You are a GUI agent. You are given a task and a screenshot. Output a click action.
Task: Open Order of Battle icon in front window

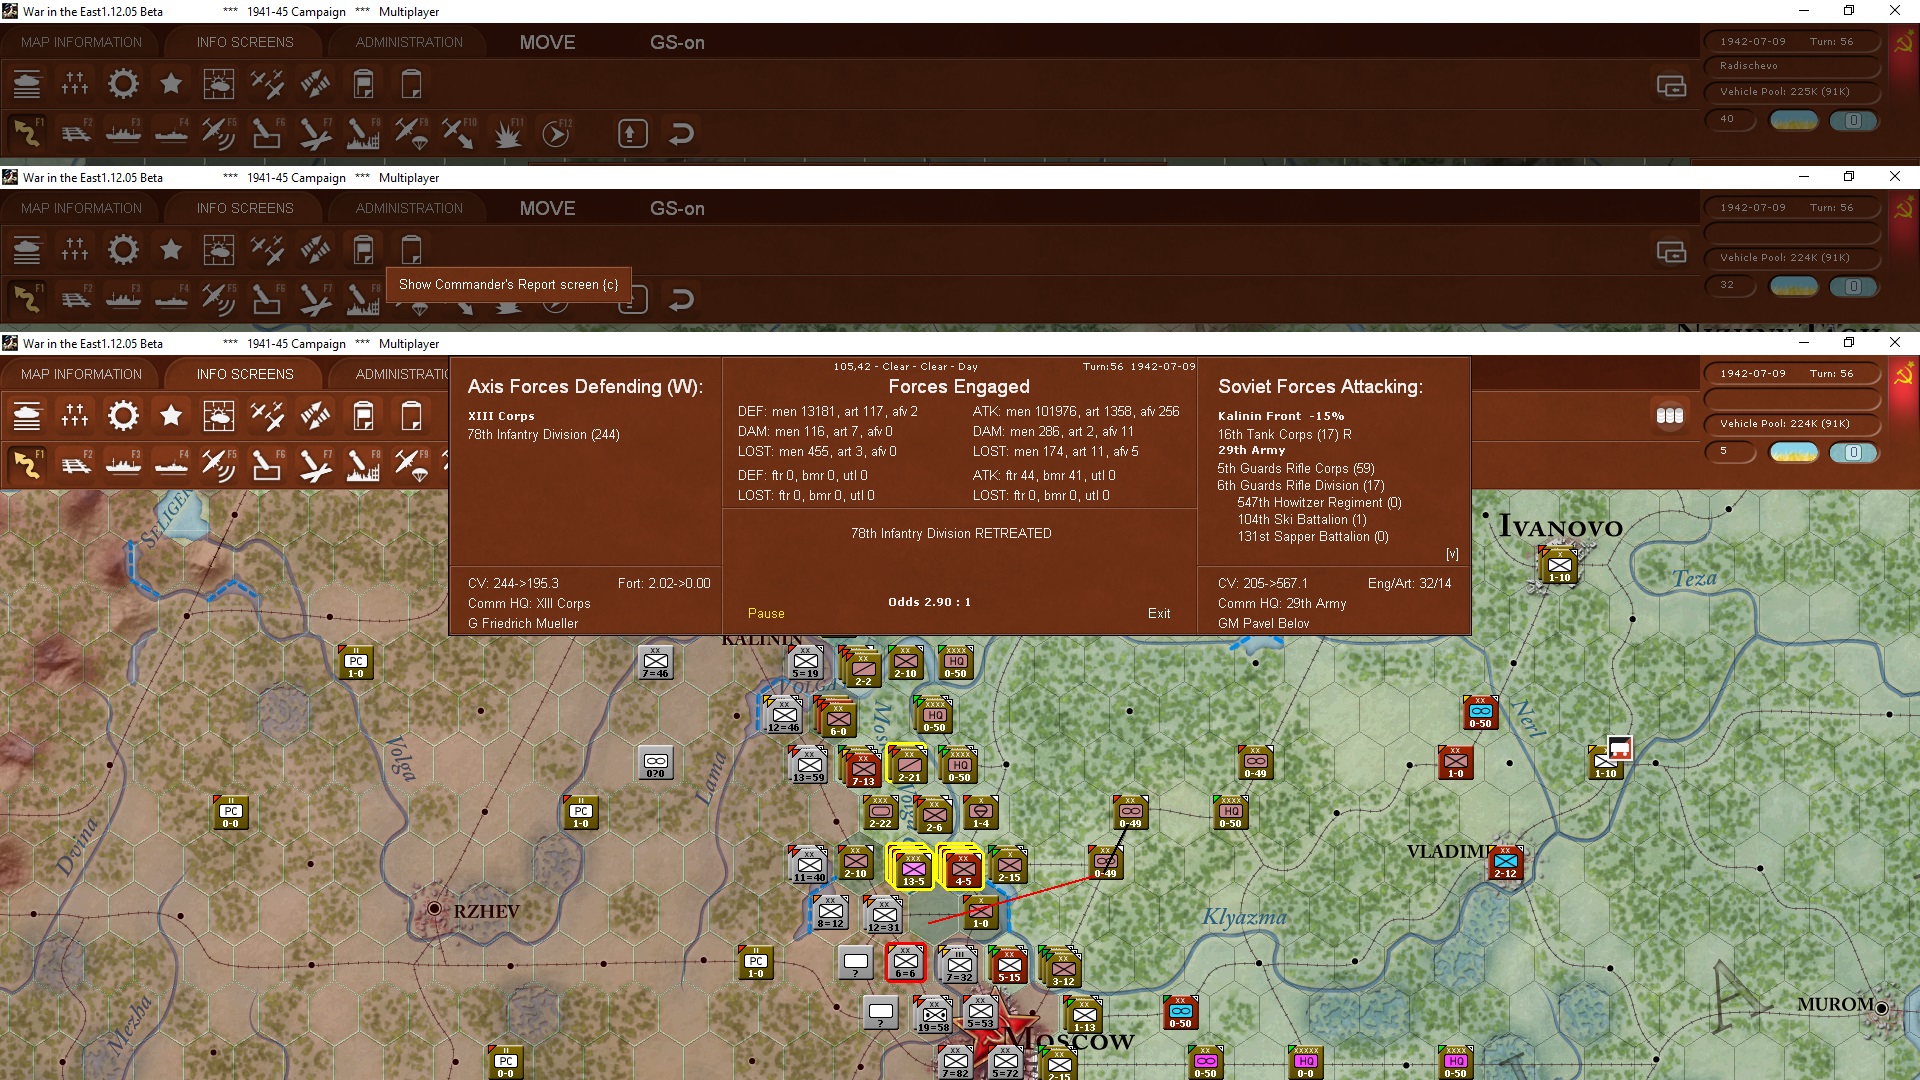coord(27,416)
